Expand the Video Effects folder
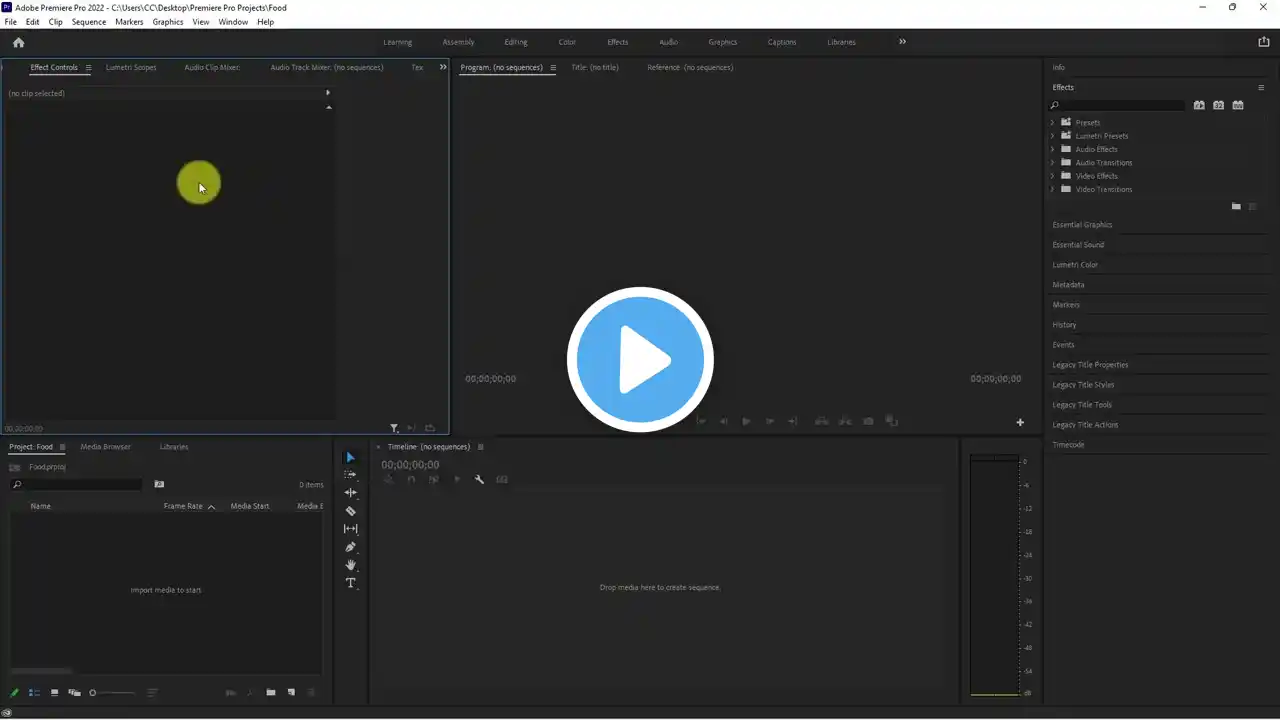1280x720 pixels. click(1052, 176)
